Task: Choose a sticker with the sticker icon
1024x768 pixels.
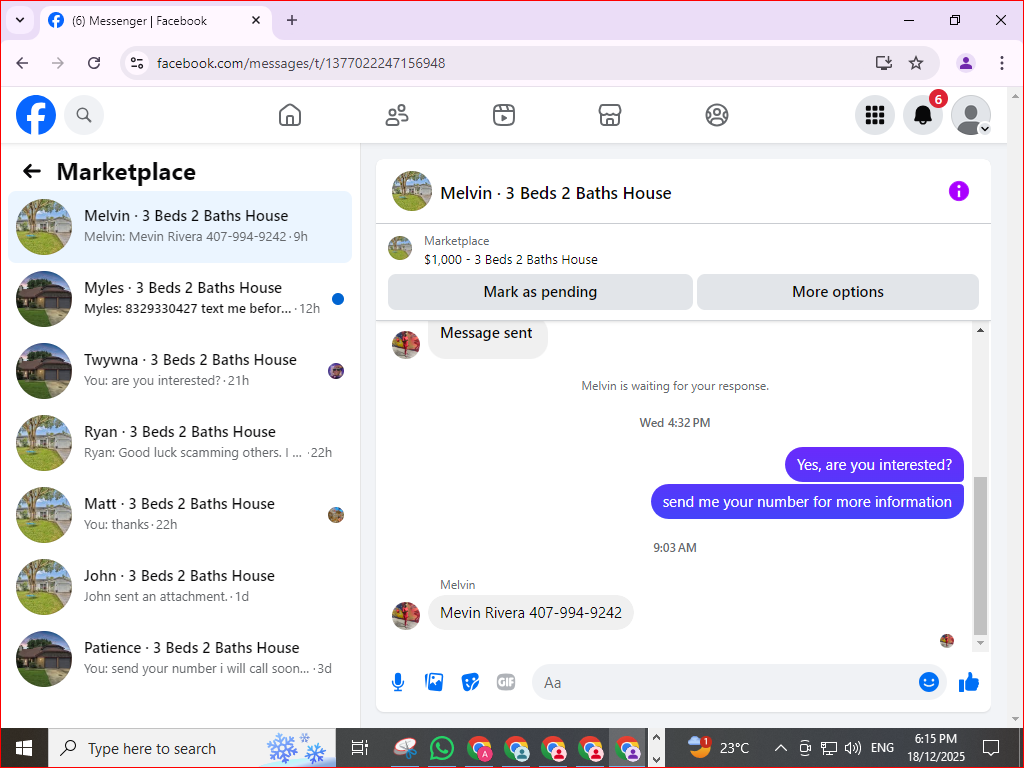Action: click(x=470, y=682)
